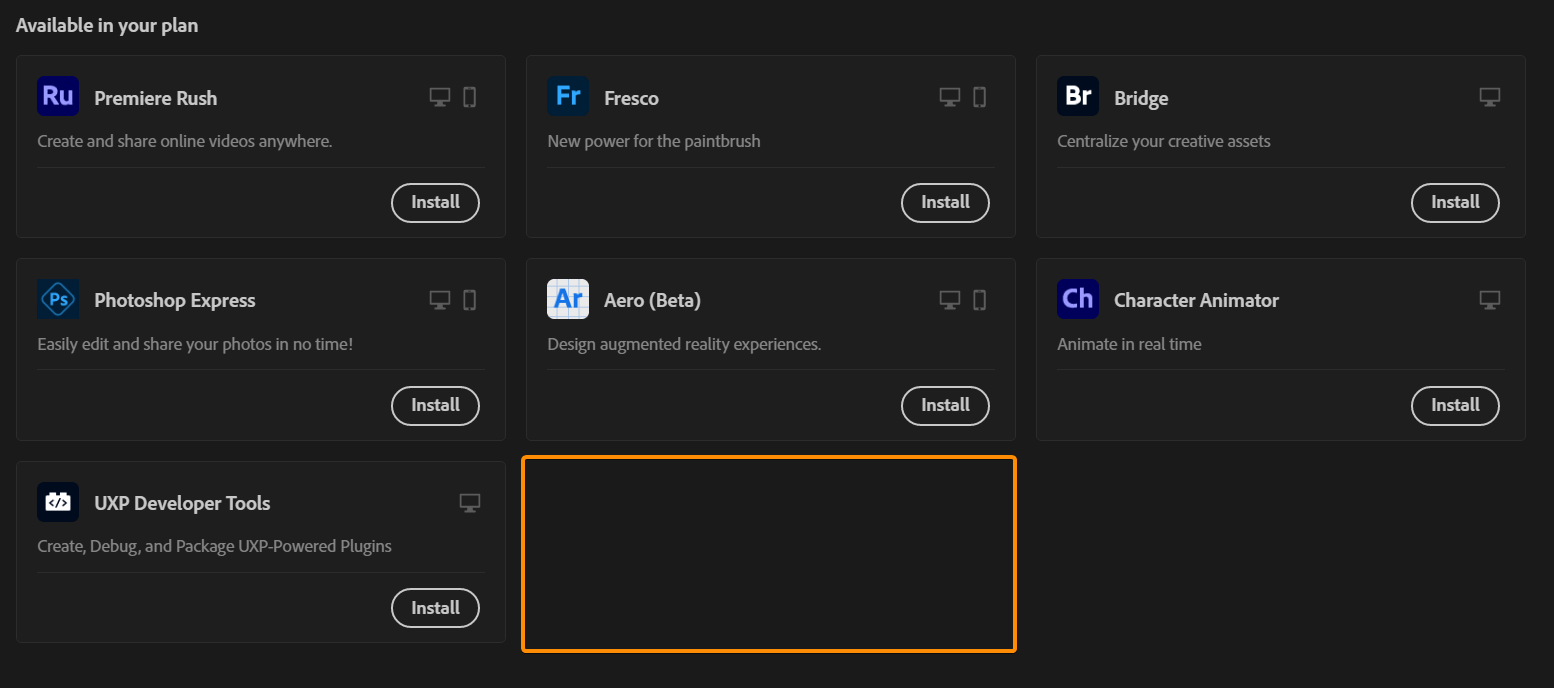Click the mobile icon on Photoshop Express card
1554x688 pixels.
[x=469, y=299]
